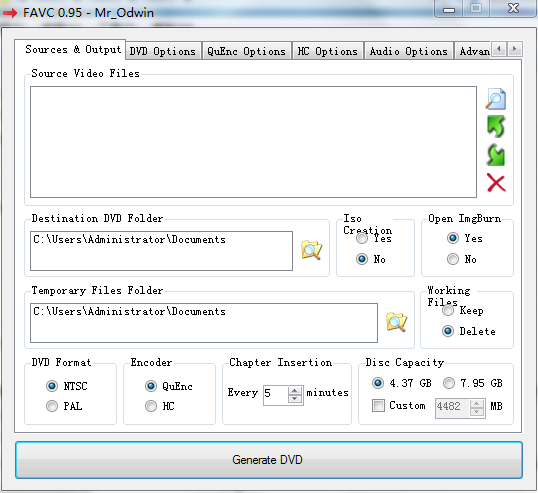This screenshot has height=493, width=538.
Task: Browse for the temporary files folder
Action: pos(396,322)
